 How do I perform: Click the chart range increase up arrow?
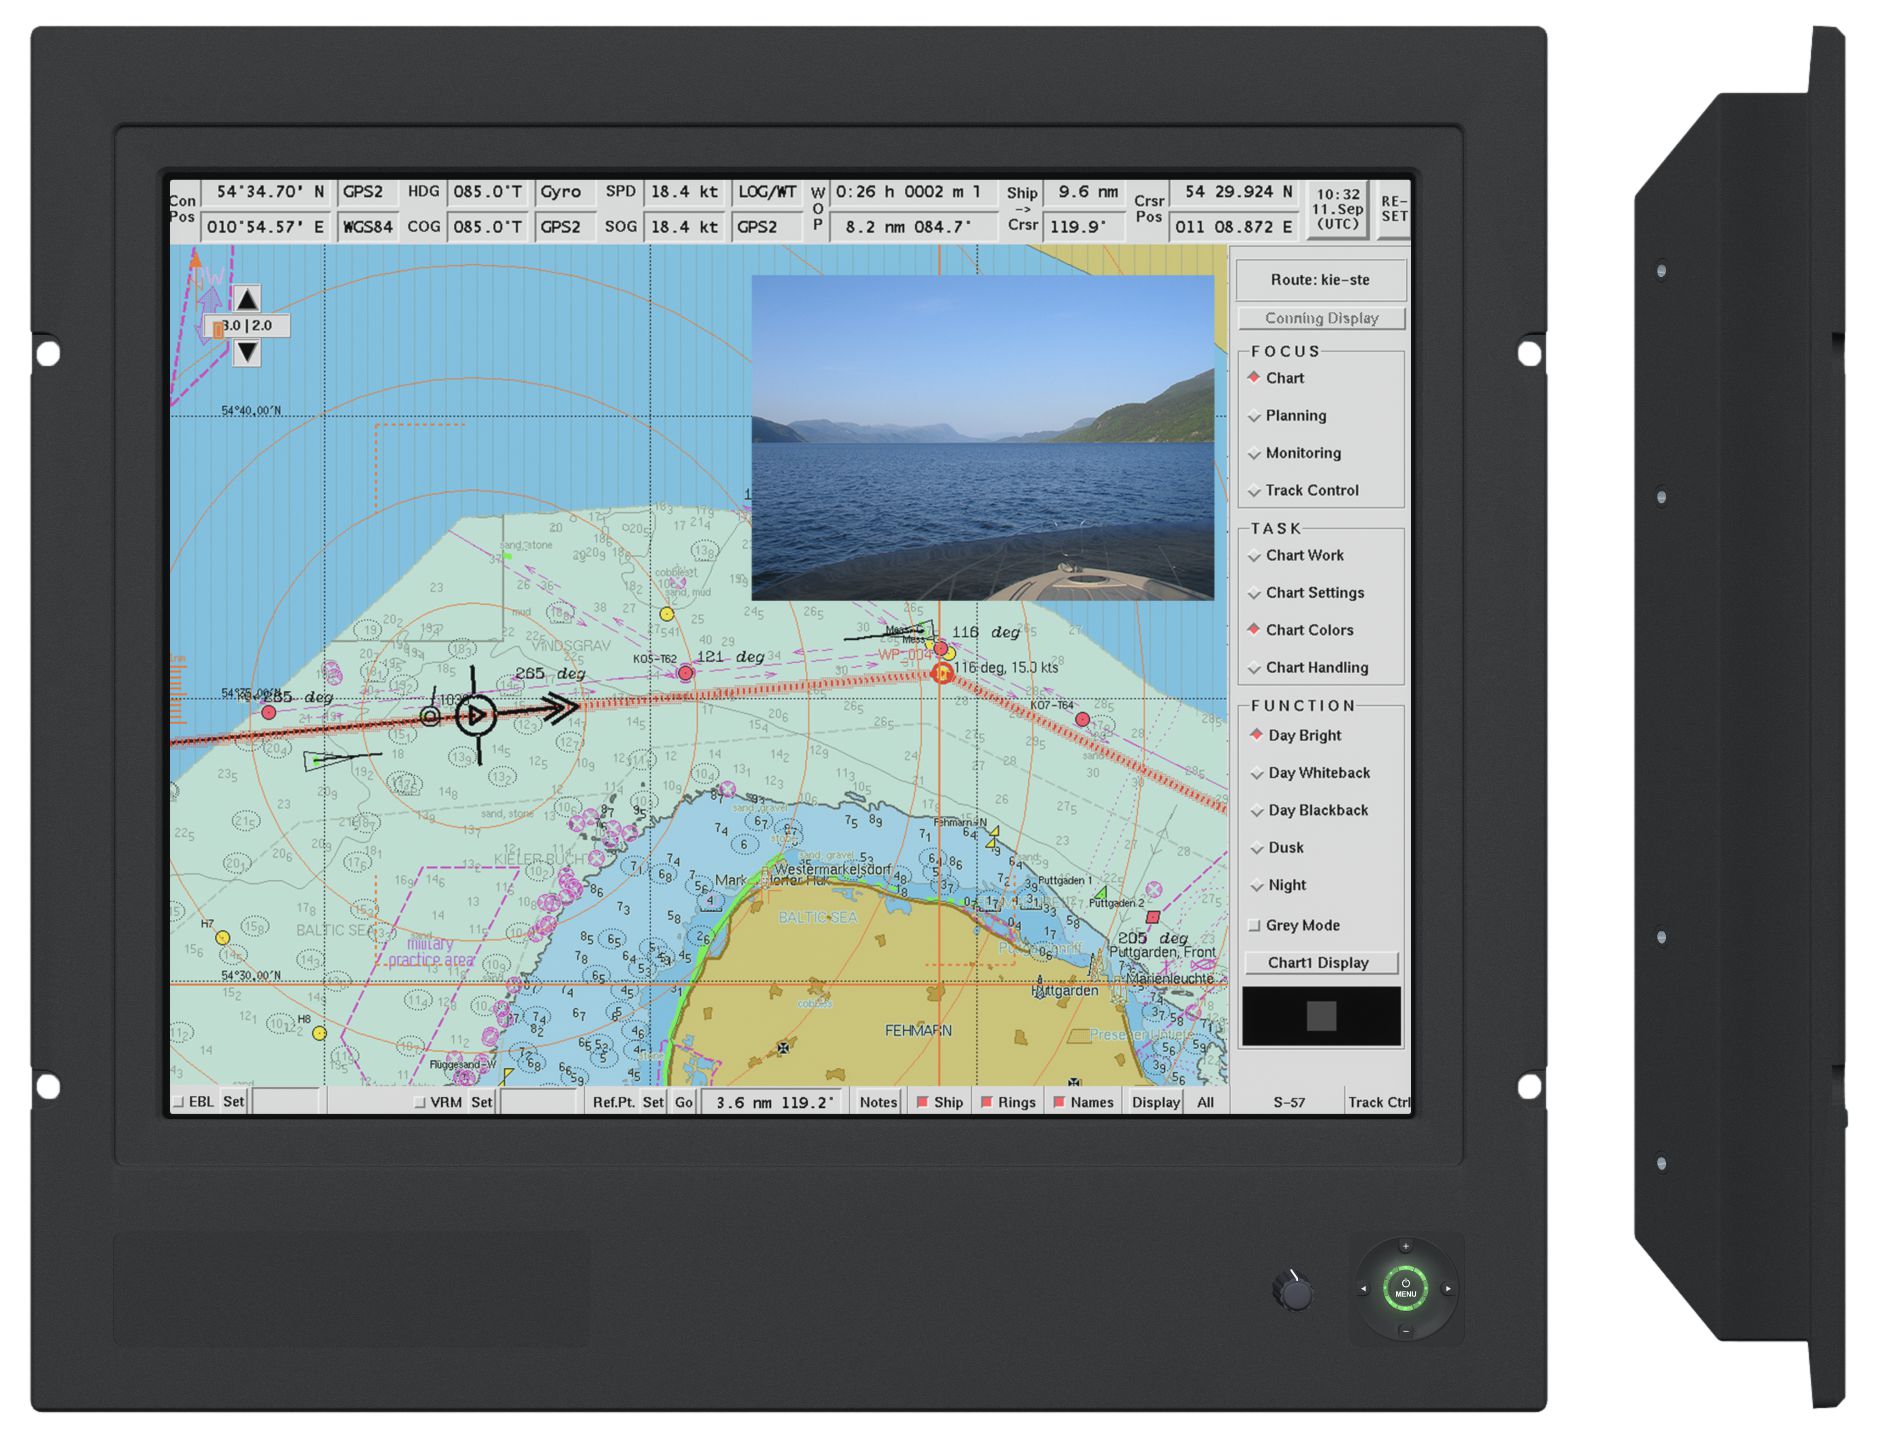coord(247,299)
